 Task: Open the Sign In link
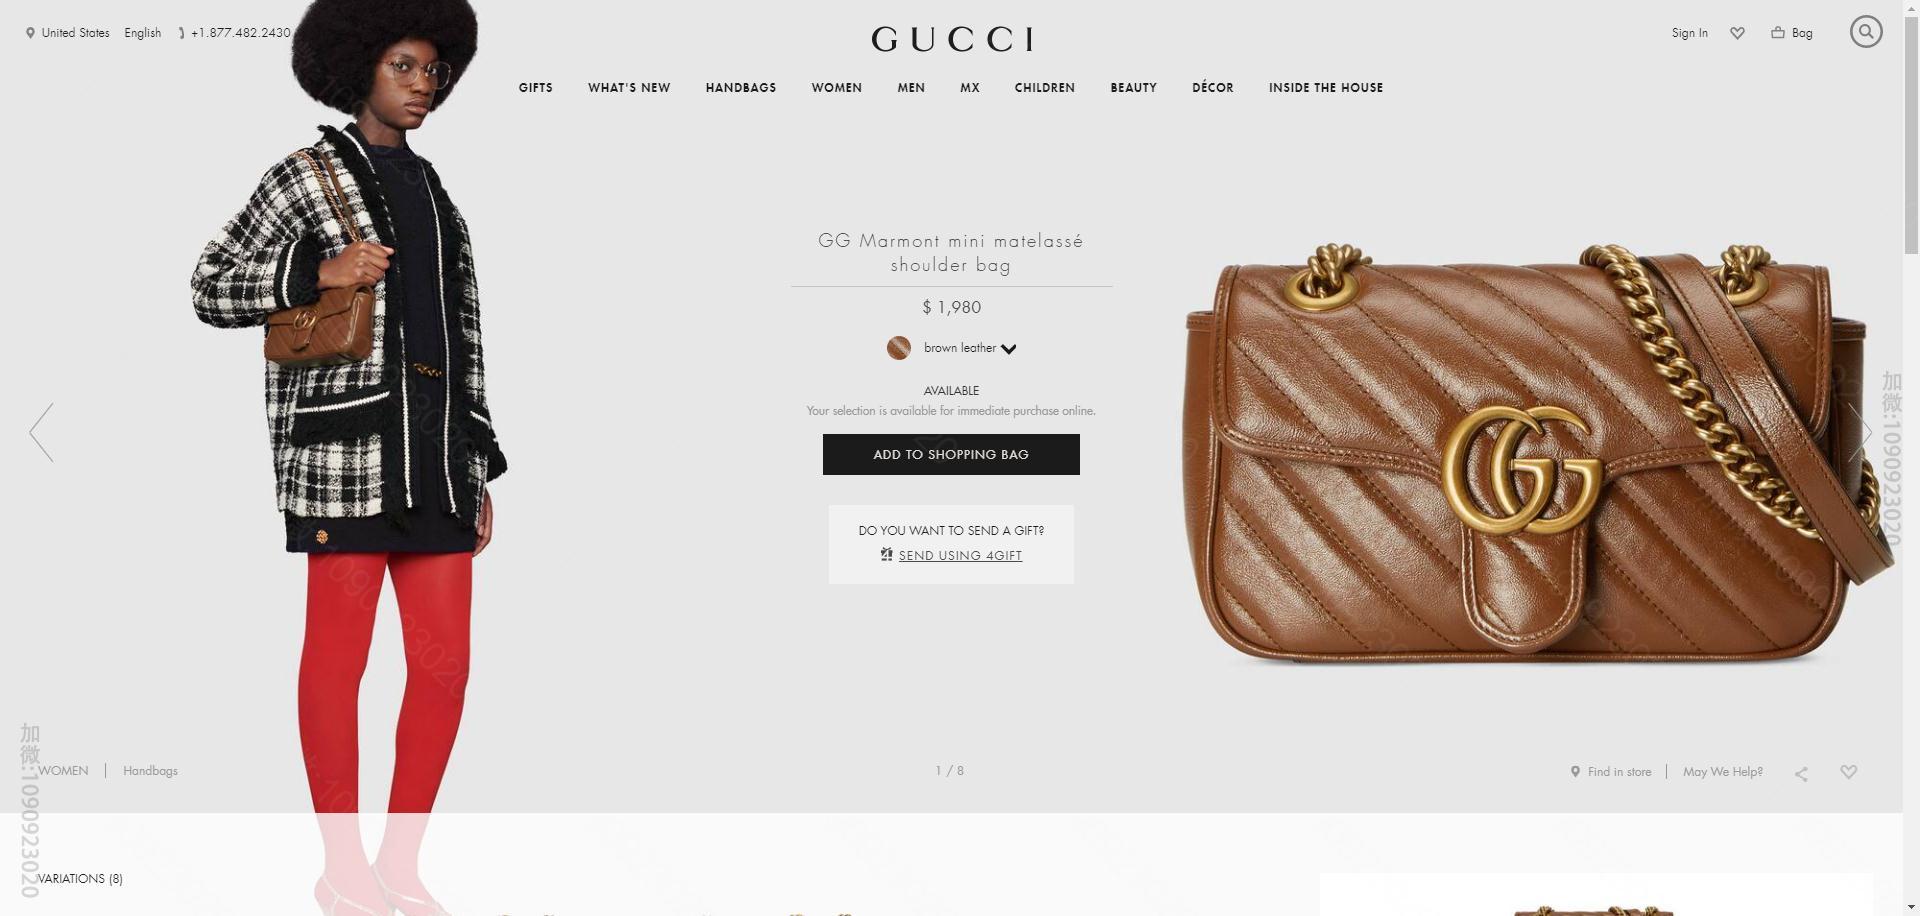pos(1690,33)
